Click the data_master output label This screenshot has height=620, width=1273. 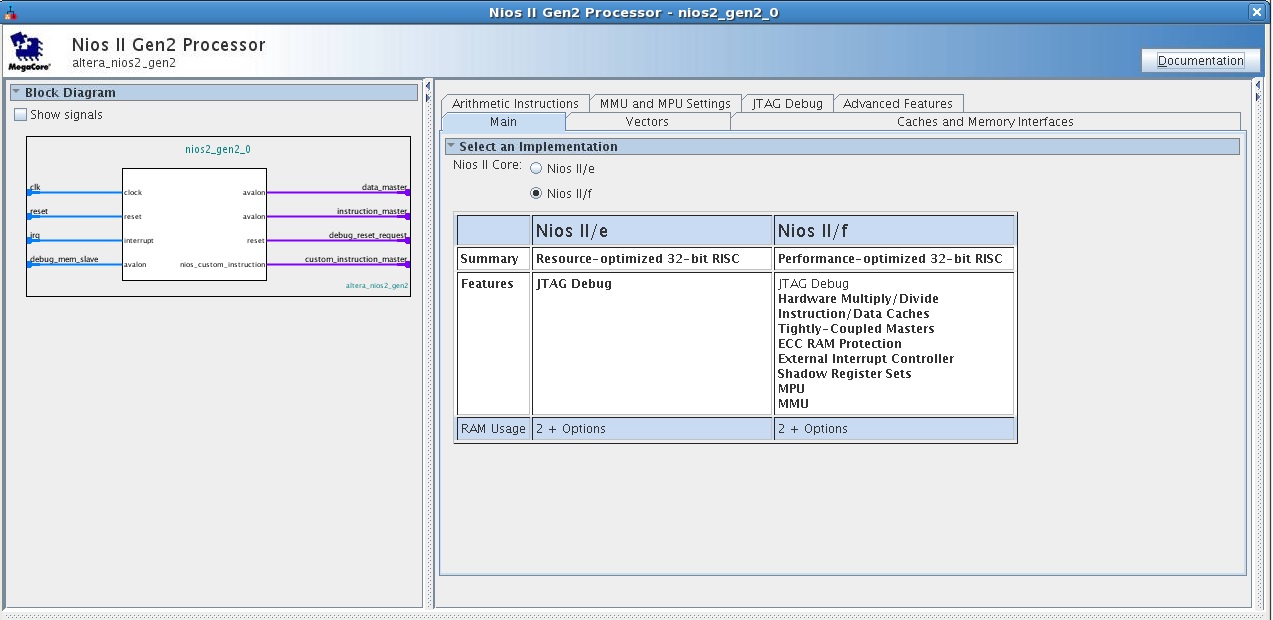(x=384, y=187)
